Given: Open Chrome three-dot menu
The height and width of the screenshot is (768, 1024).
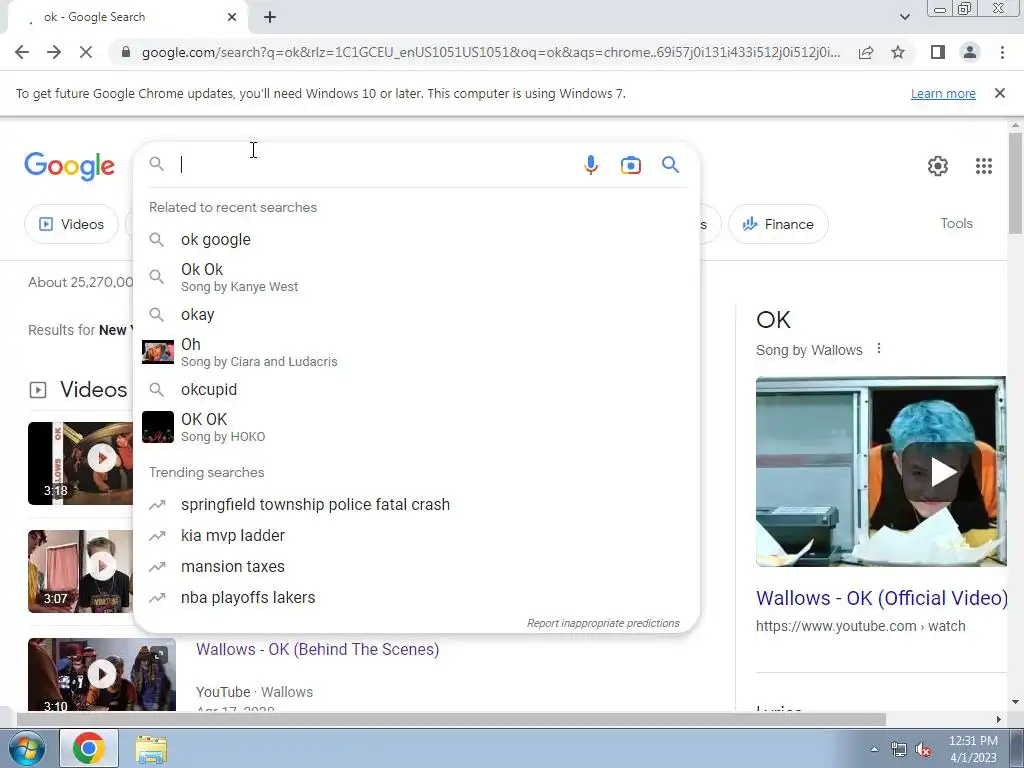Looking at the screenshot, I should click(x=1002, y=52).
